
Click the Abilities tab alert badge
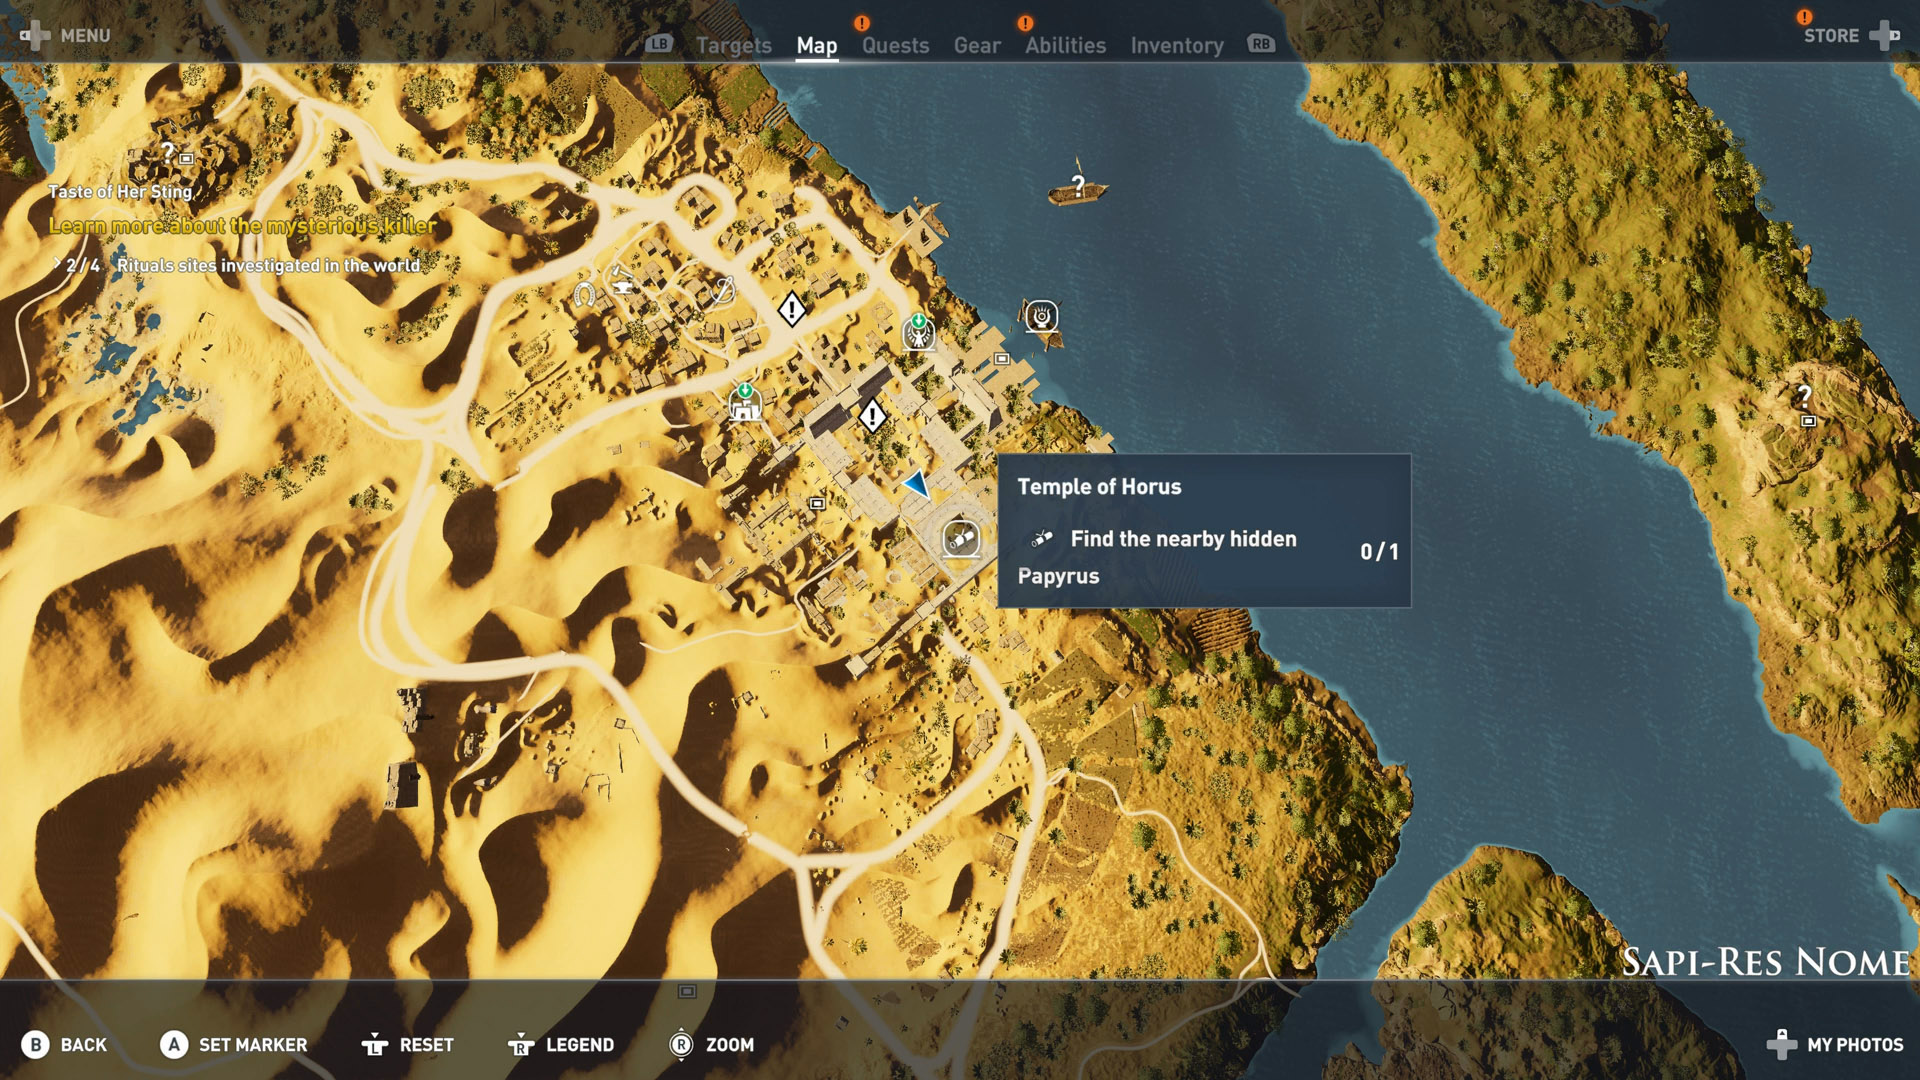click(x=1025, y=23)
